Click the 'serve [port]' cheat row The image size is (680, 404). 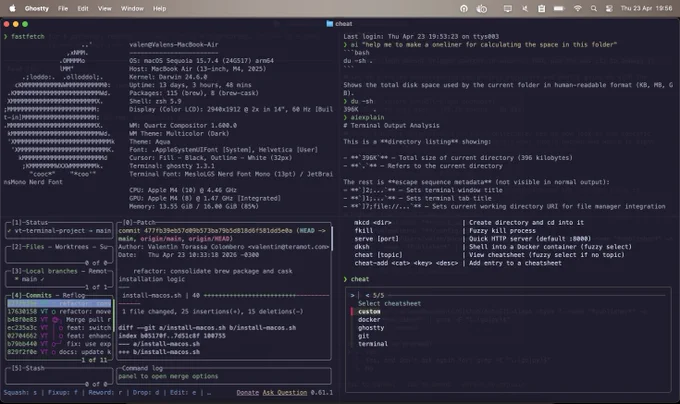tap(472, 238)
